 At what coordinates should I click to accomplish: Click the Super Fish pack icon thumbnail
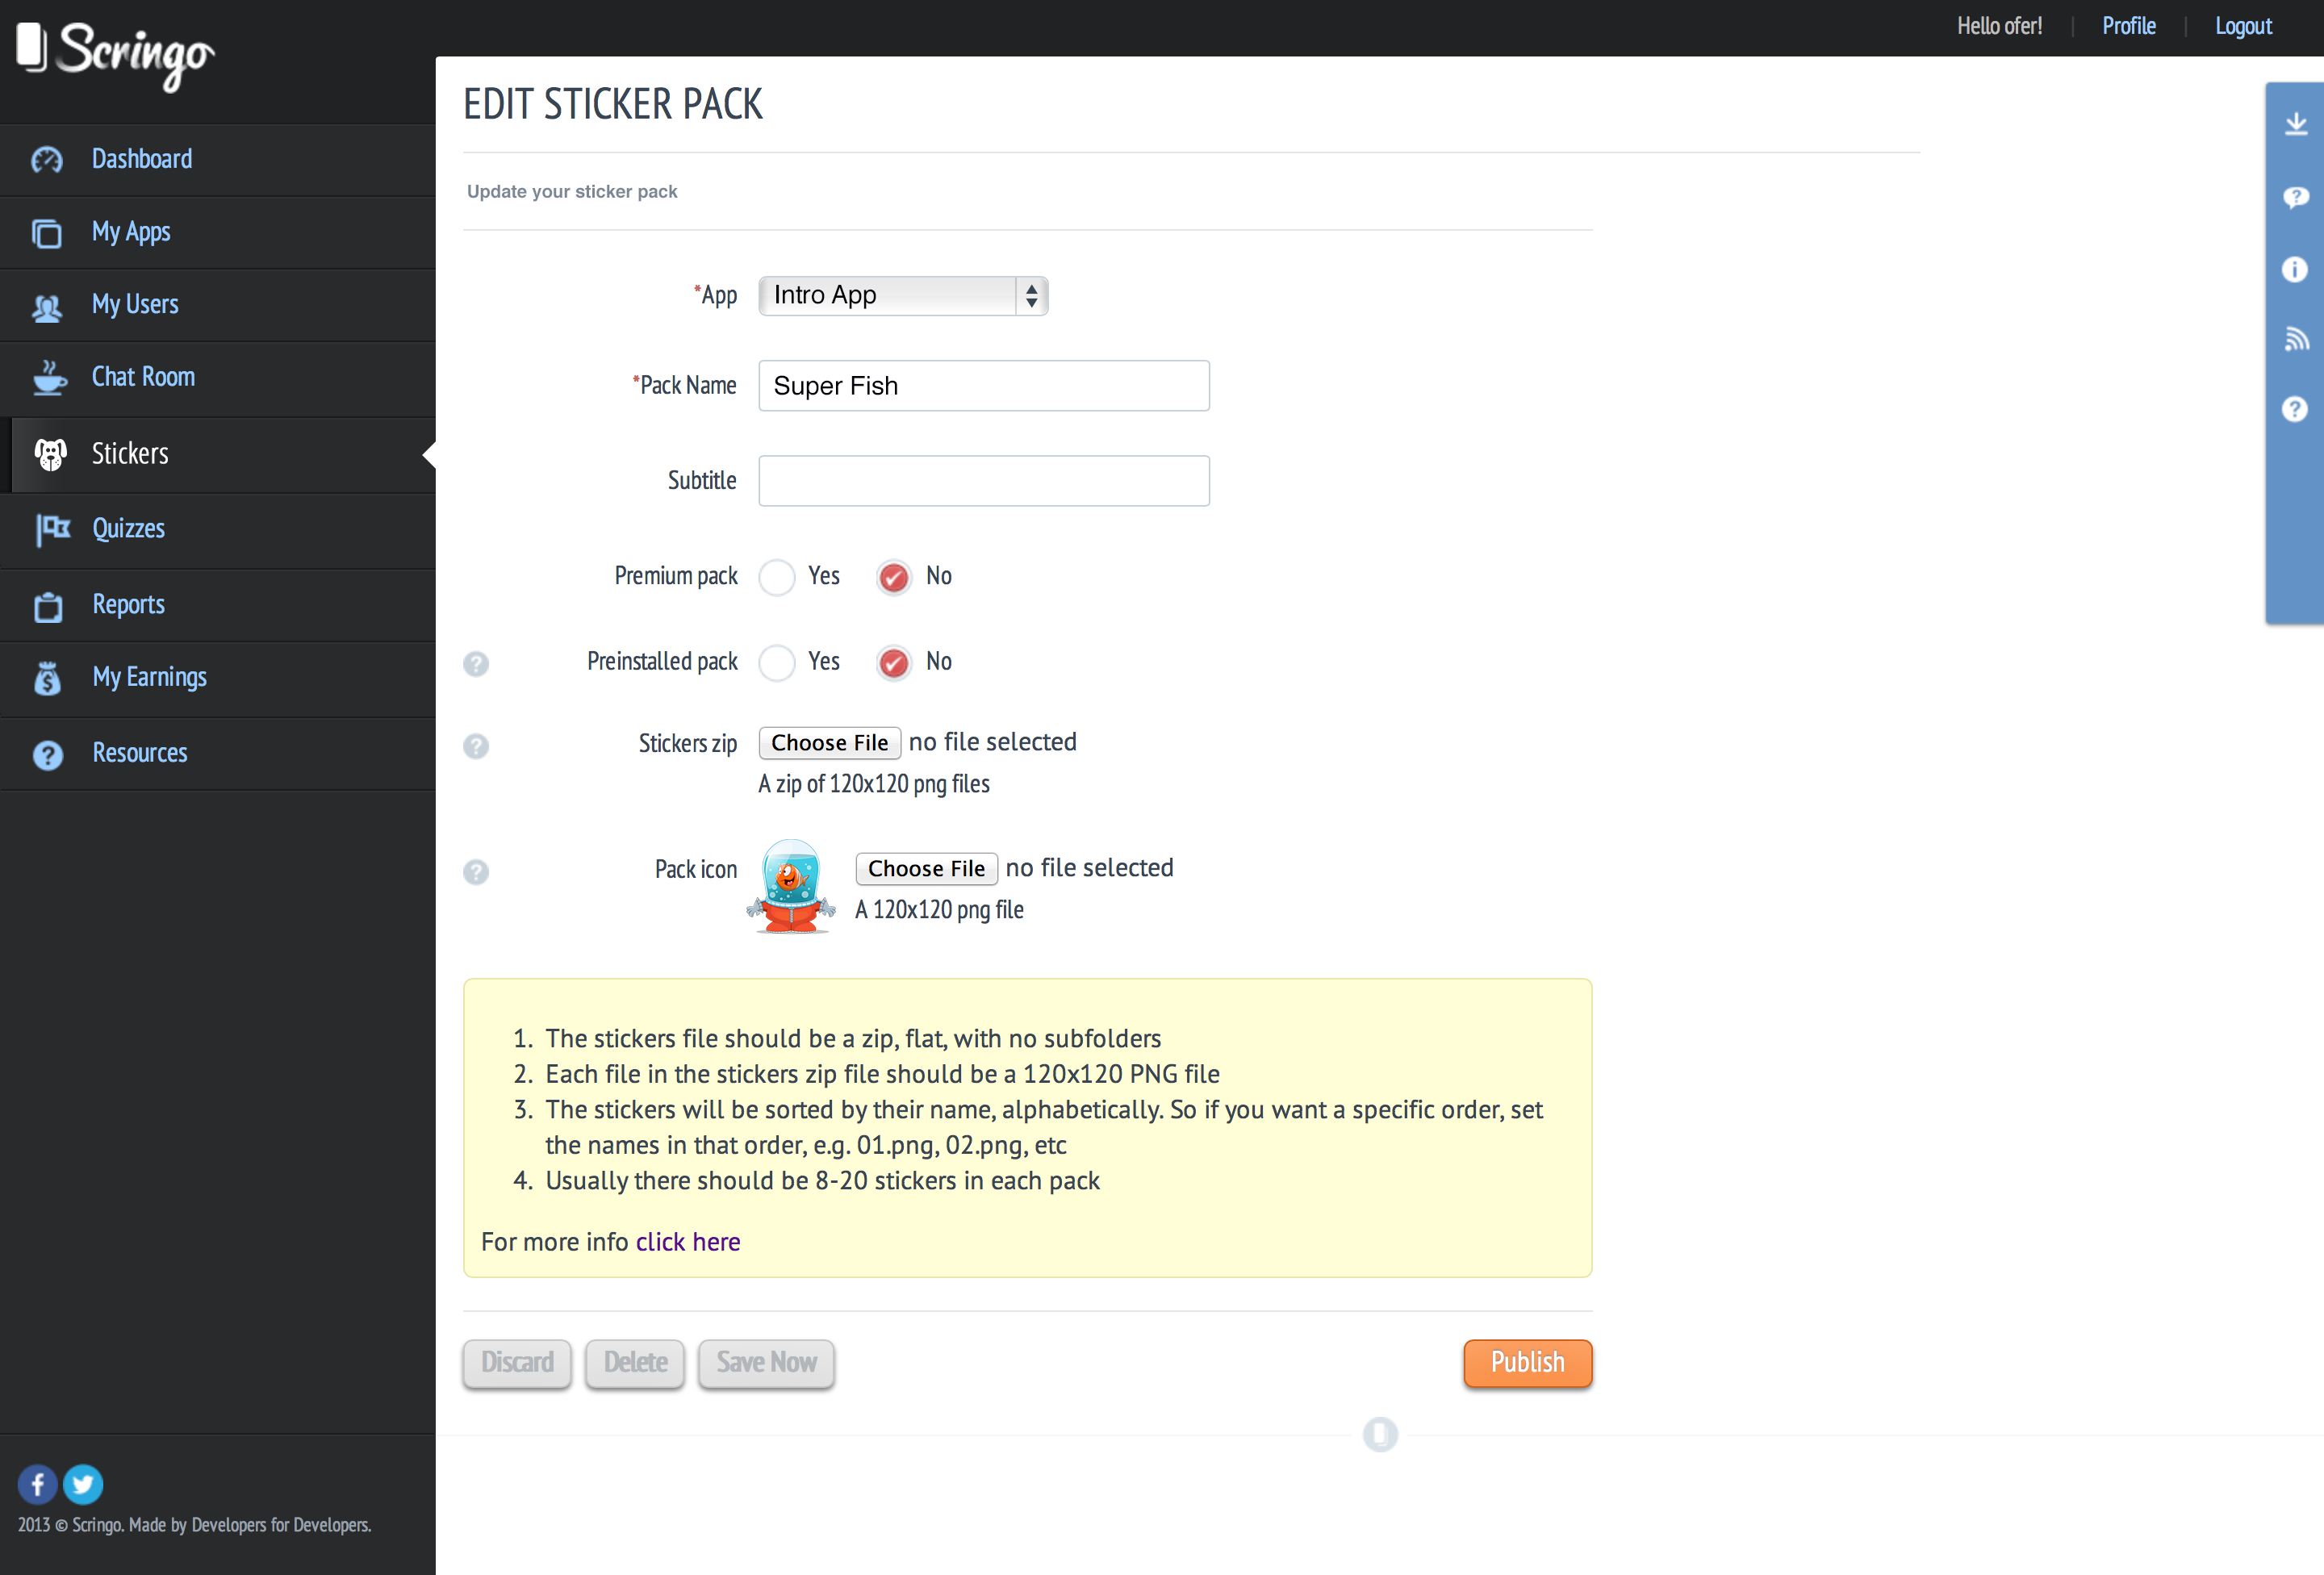[x=791, y=887]
